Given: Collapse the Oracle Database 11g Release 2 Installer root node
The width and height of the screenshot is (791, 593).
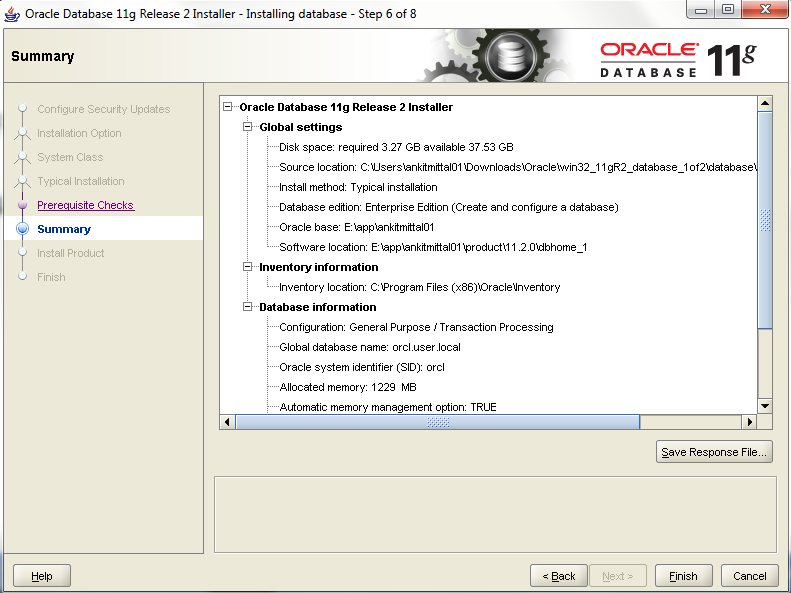Looking at the screenshot, I should click(228, 107).
